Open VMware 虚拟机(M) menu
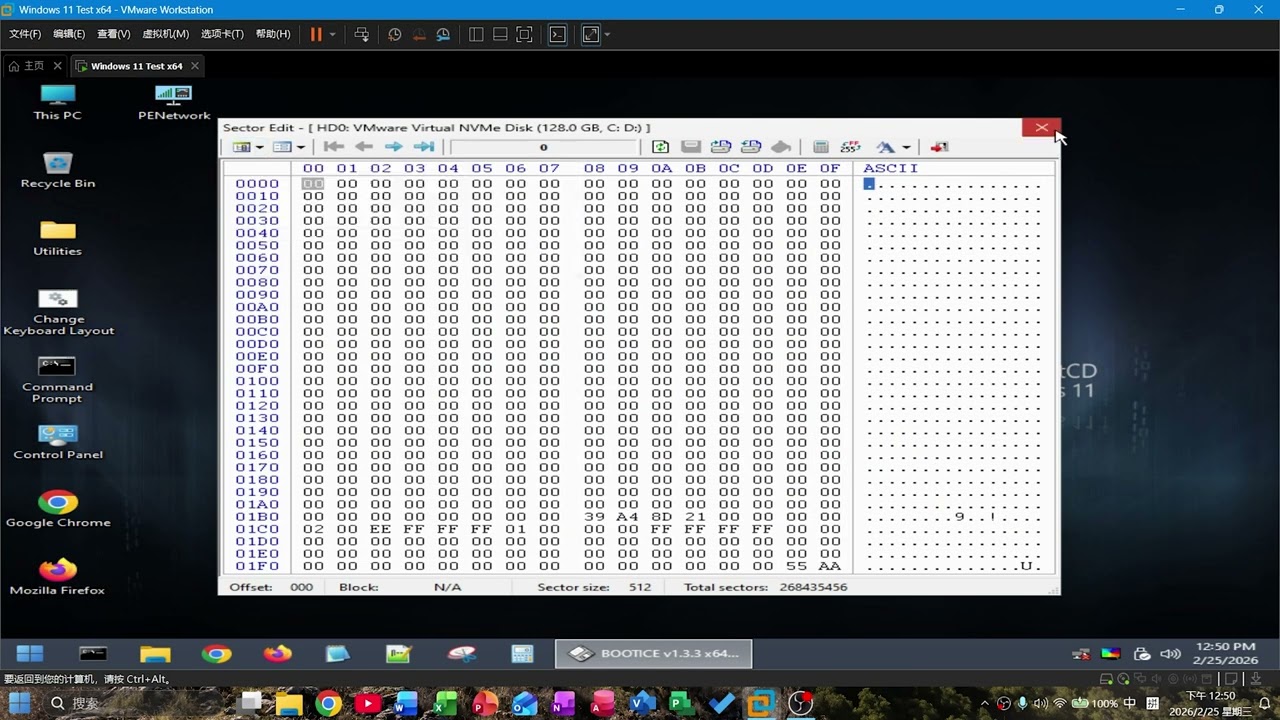The width and height of the screenshot is (1280, 720). pos(165,34)
